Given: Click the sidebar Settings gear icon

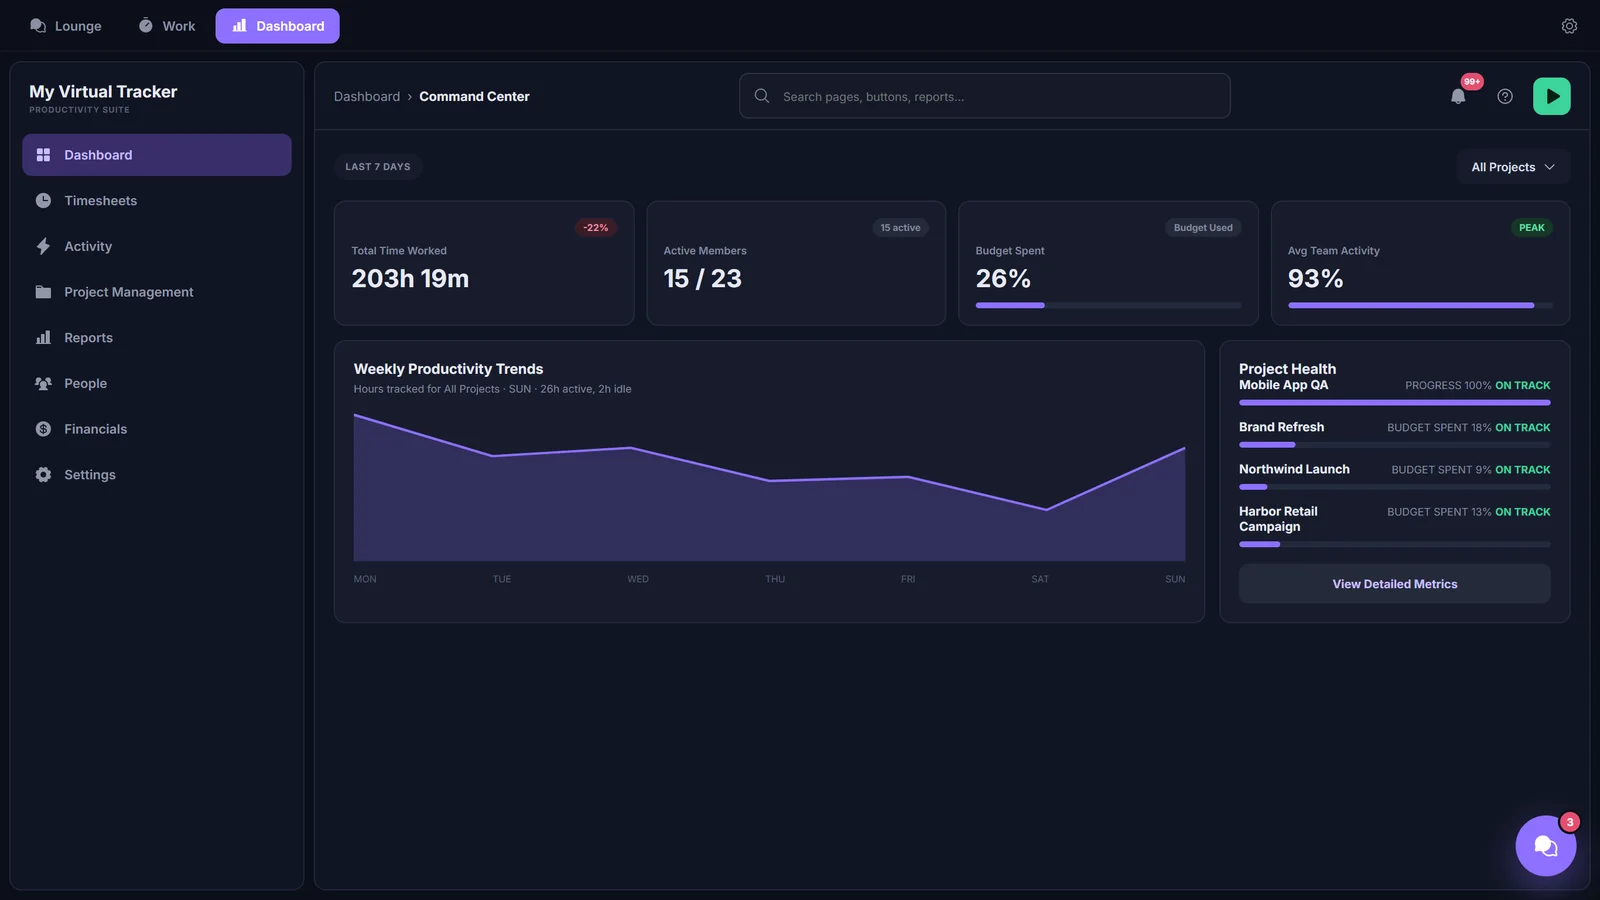Looking at the screenshot, I should coord(43,475).
